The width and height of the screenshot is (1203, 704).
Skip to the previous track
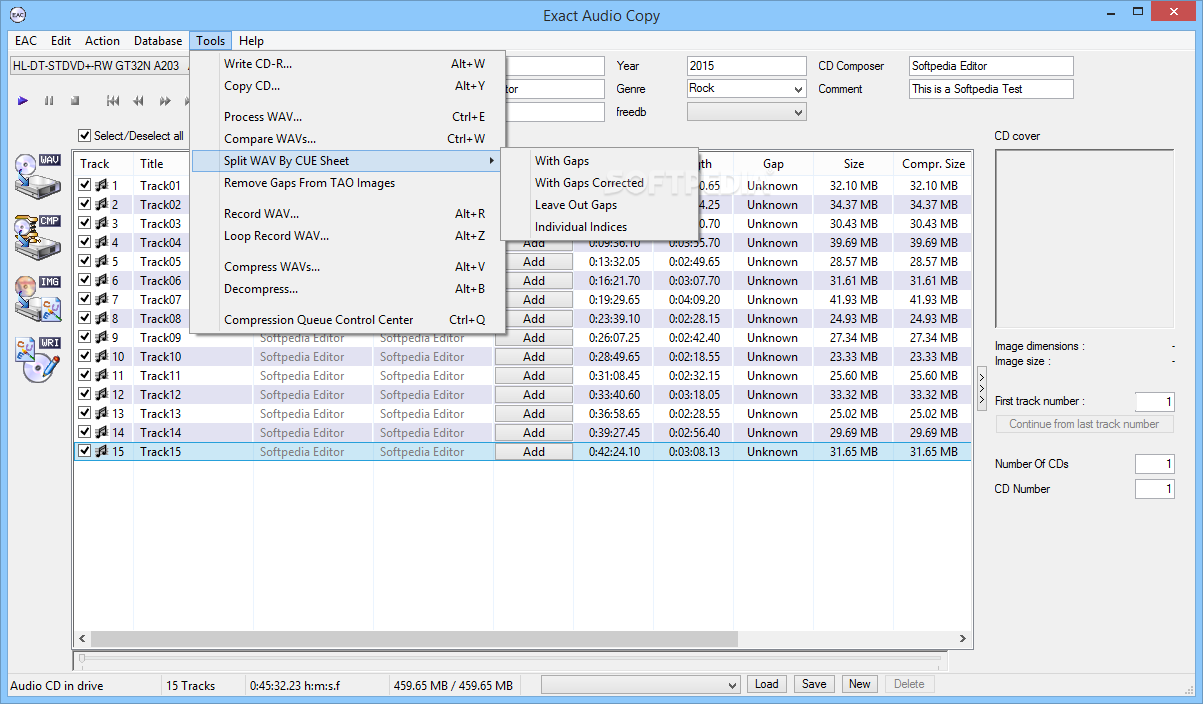pyautogui.click(x=113, y=101)
